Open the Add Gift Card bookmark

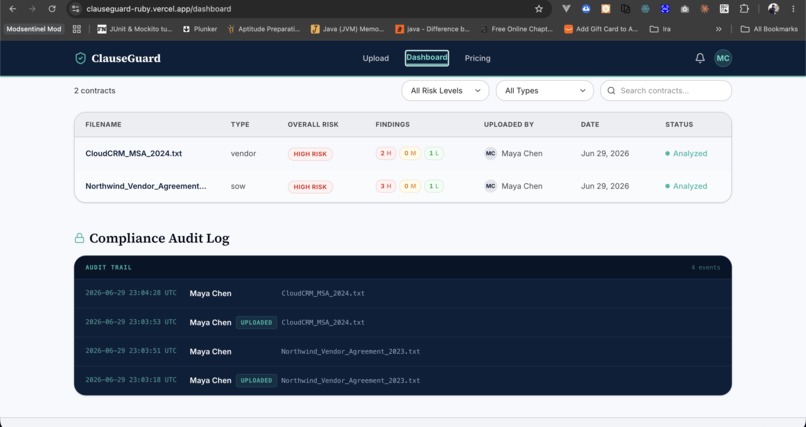[x=601, y=29]
